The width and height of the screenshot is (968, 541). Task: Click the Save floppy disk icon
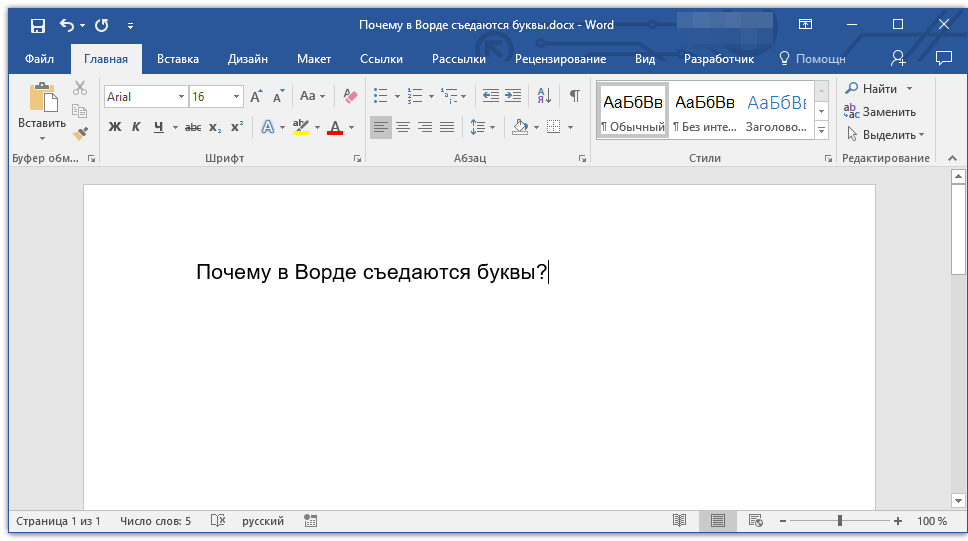click(x=37, y=25)
